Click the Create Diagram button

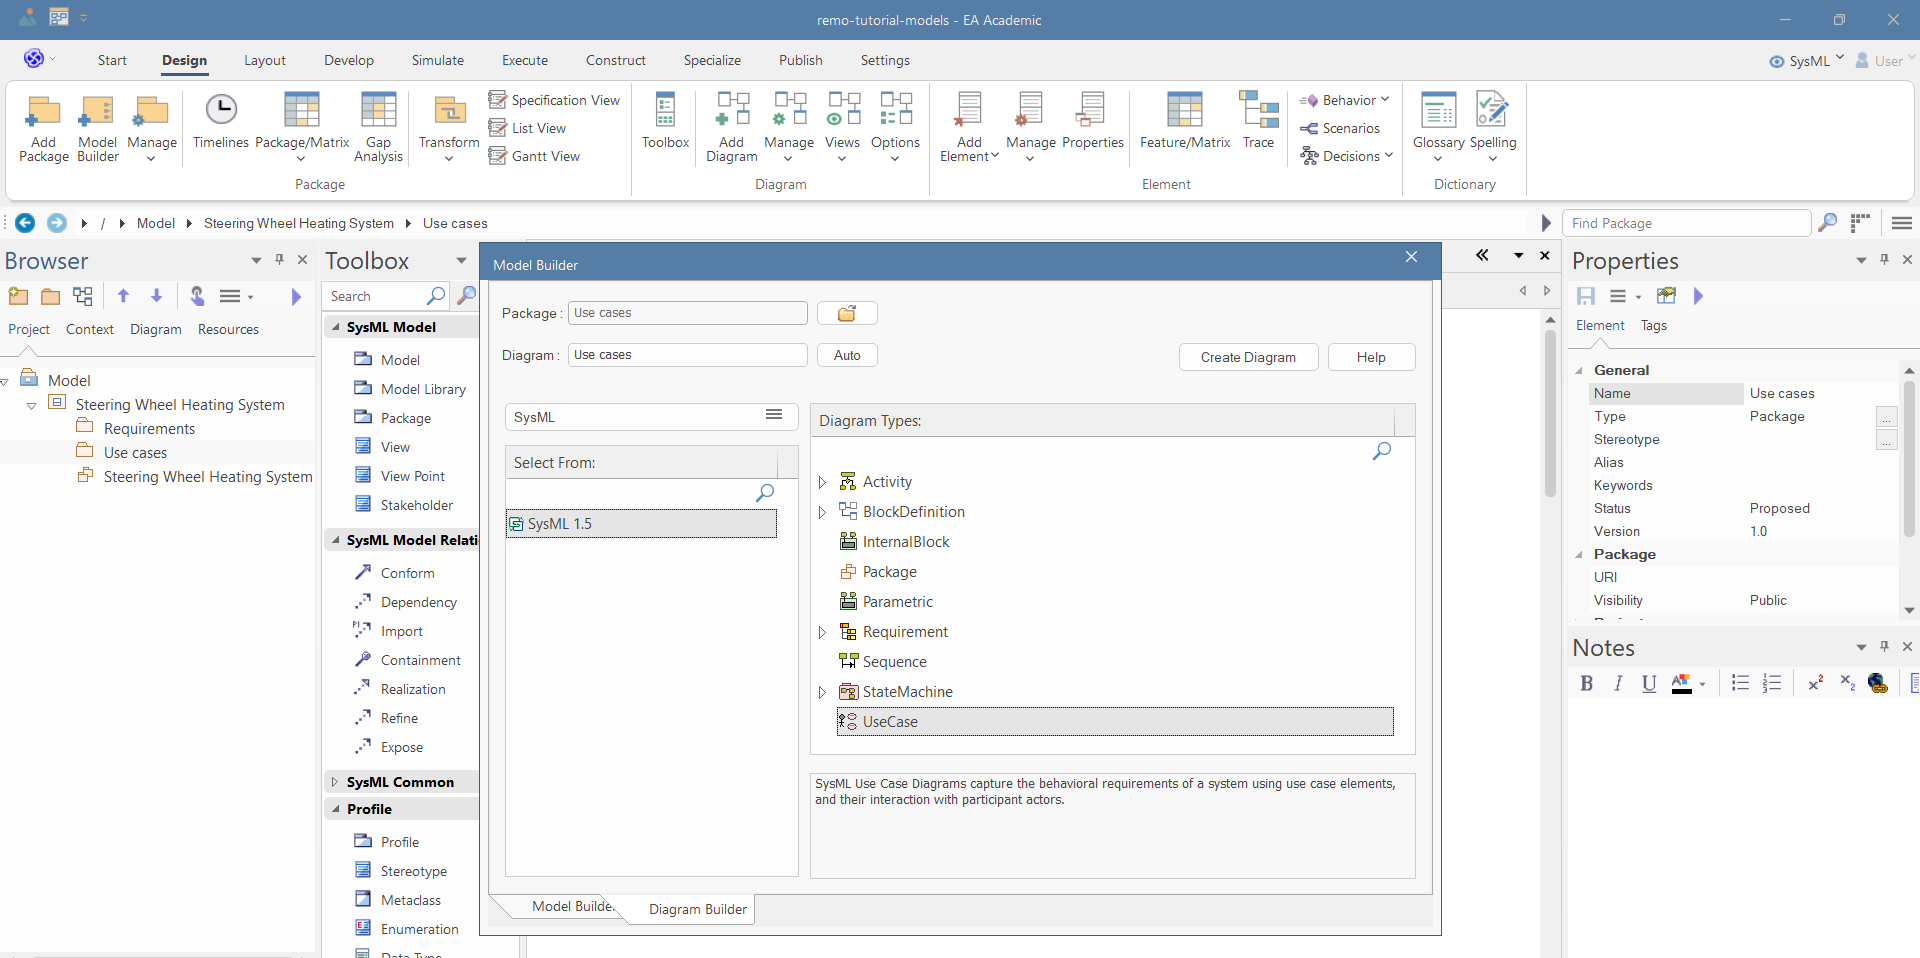point(1247,357)
